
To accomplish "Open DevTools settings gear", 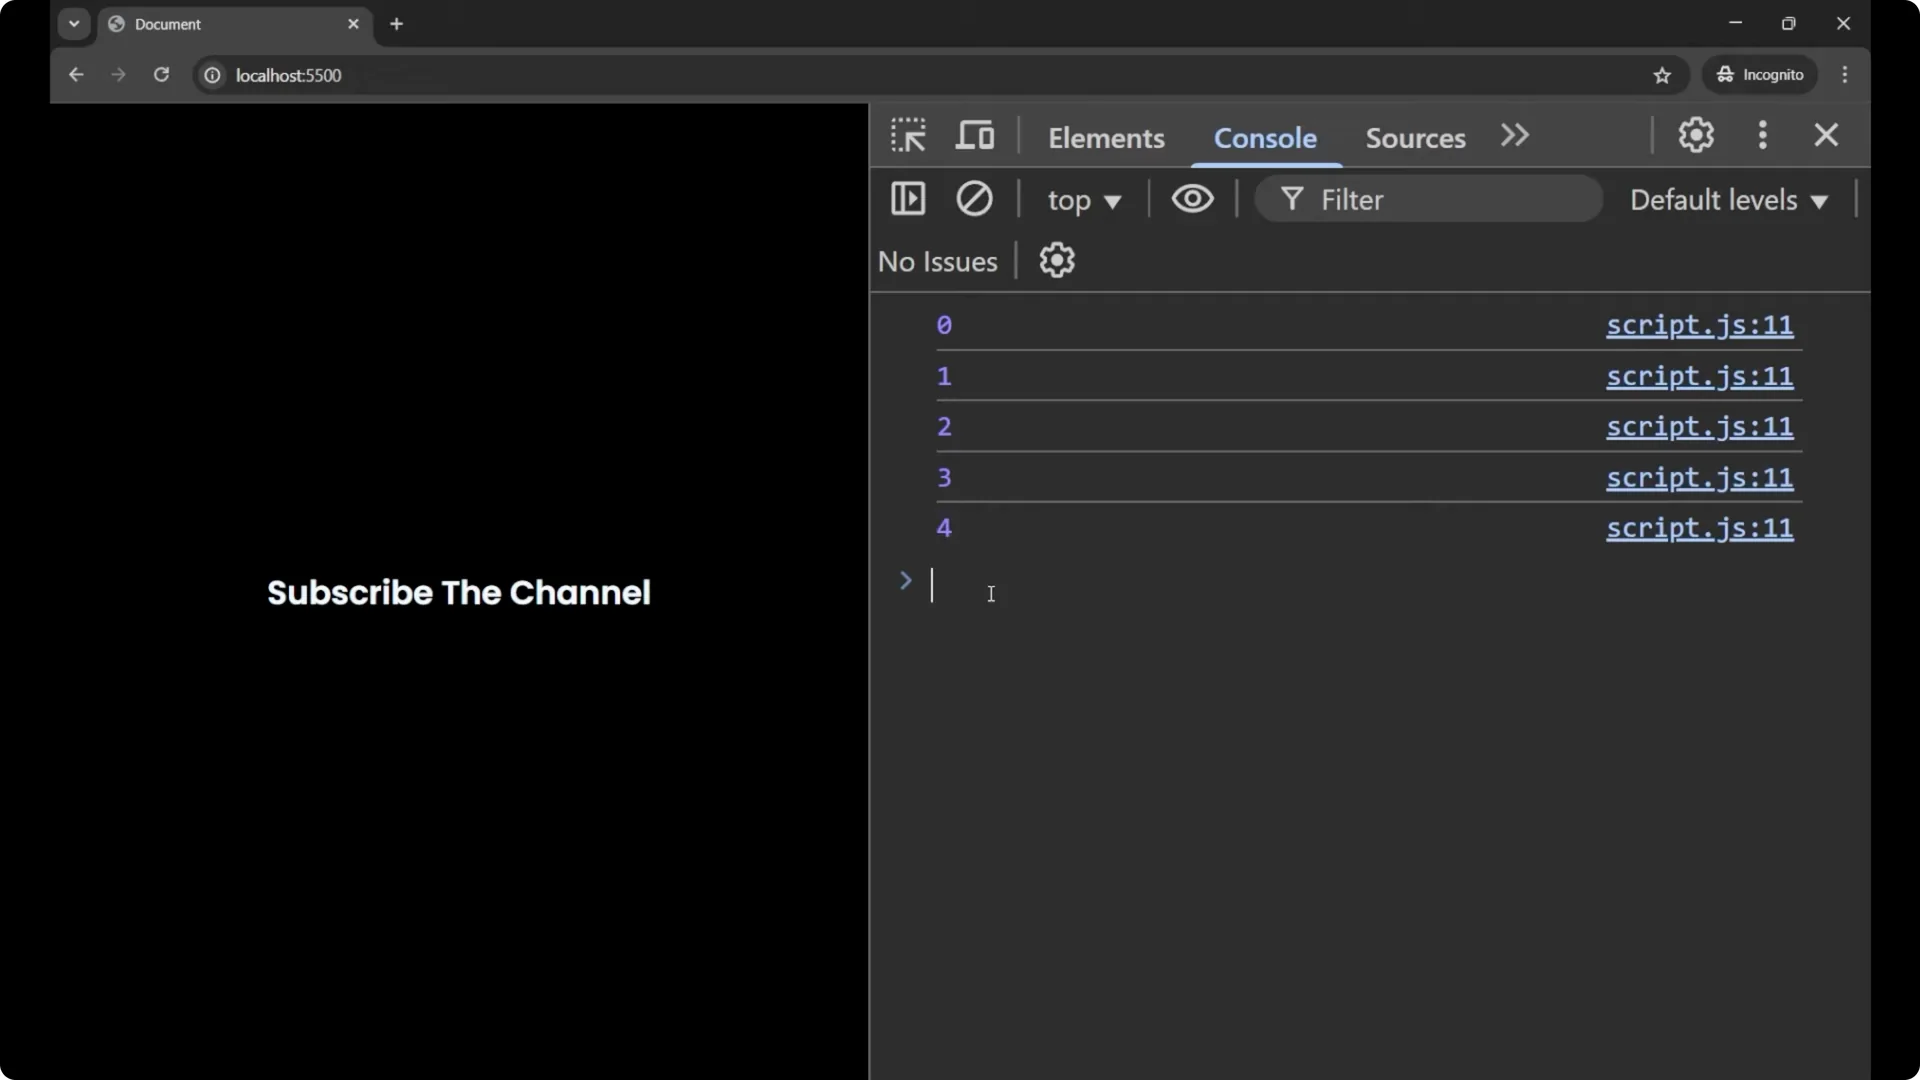I will [1696, 135].
